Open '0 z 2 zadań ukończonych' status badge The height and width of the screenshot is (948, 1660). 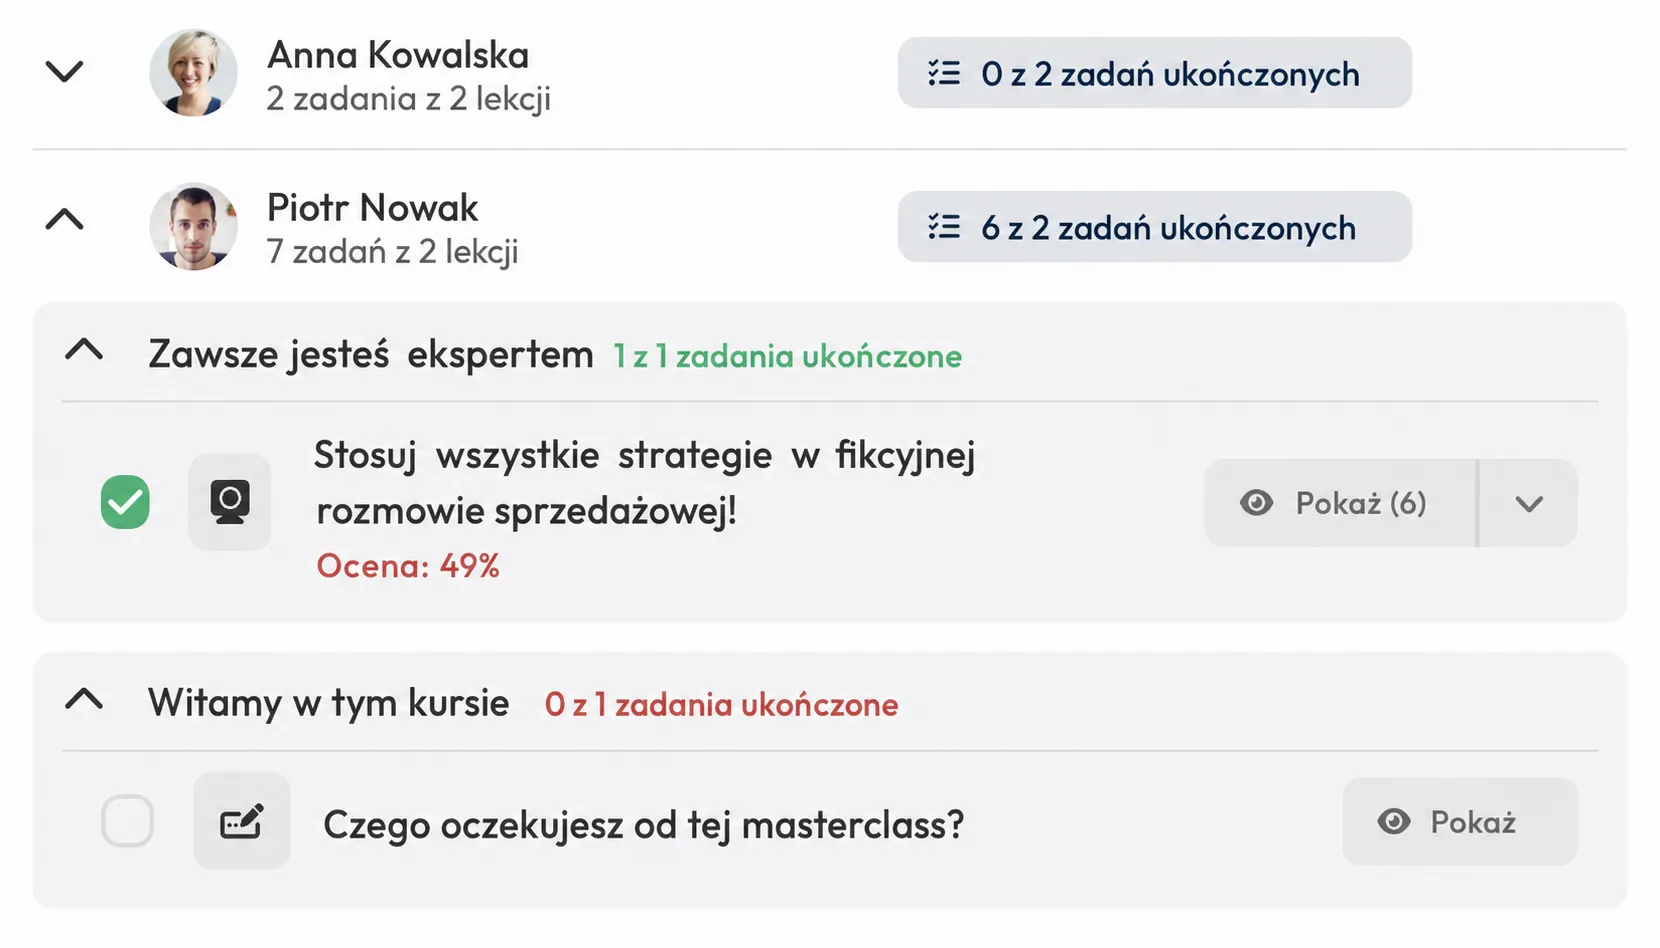pos(1155,73)
